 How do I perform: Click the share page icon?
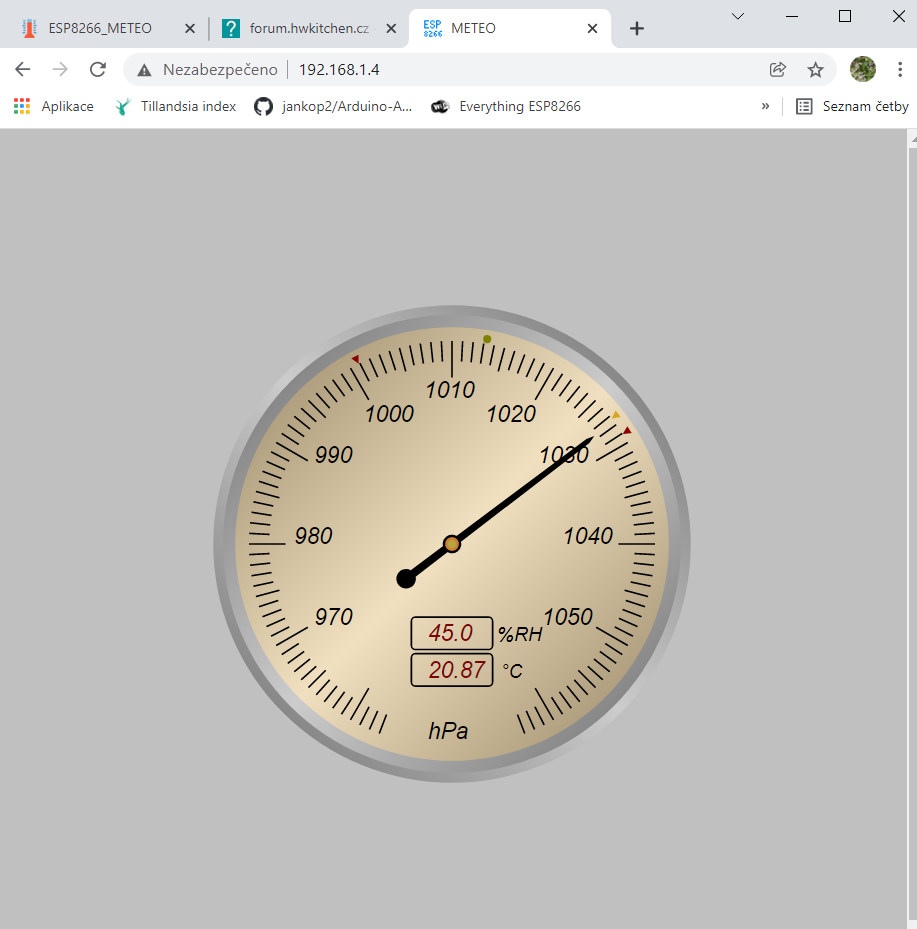777,70
